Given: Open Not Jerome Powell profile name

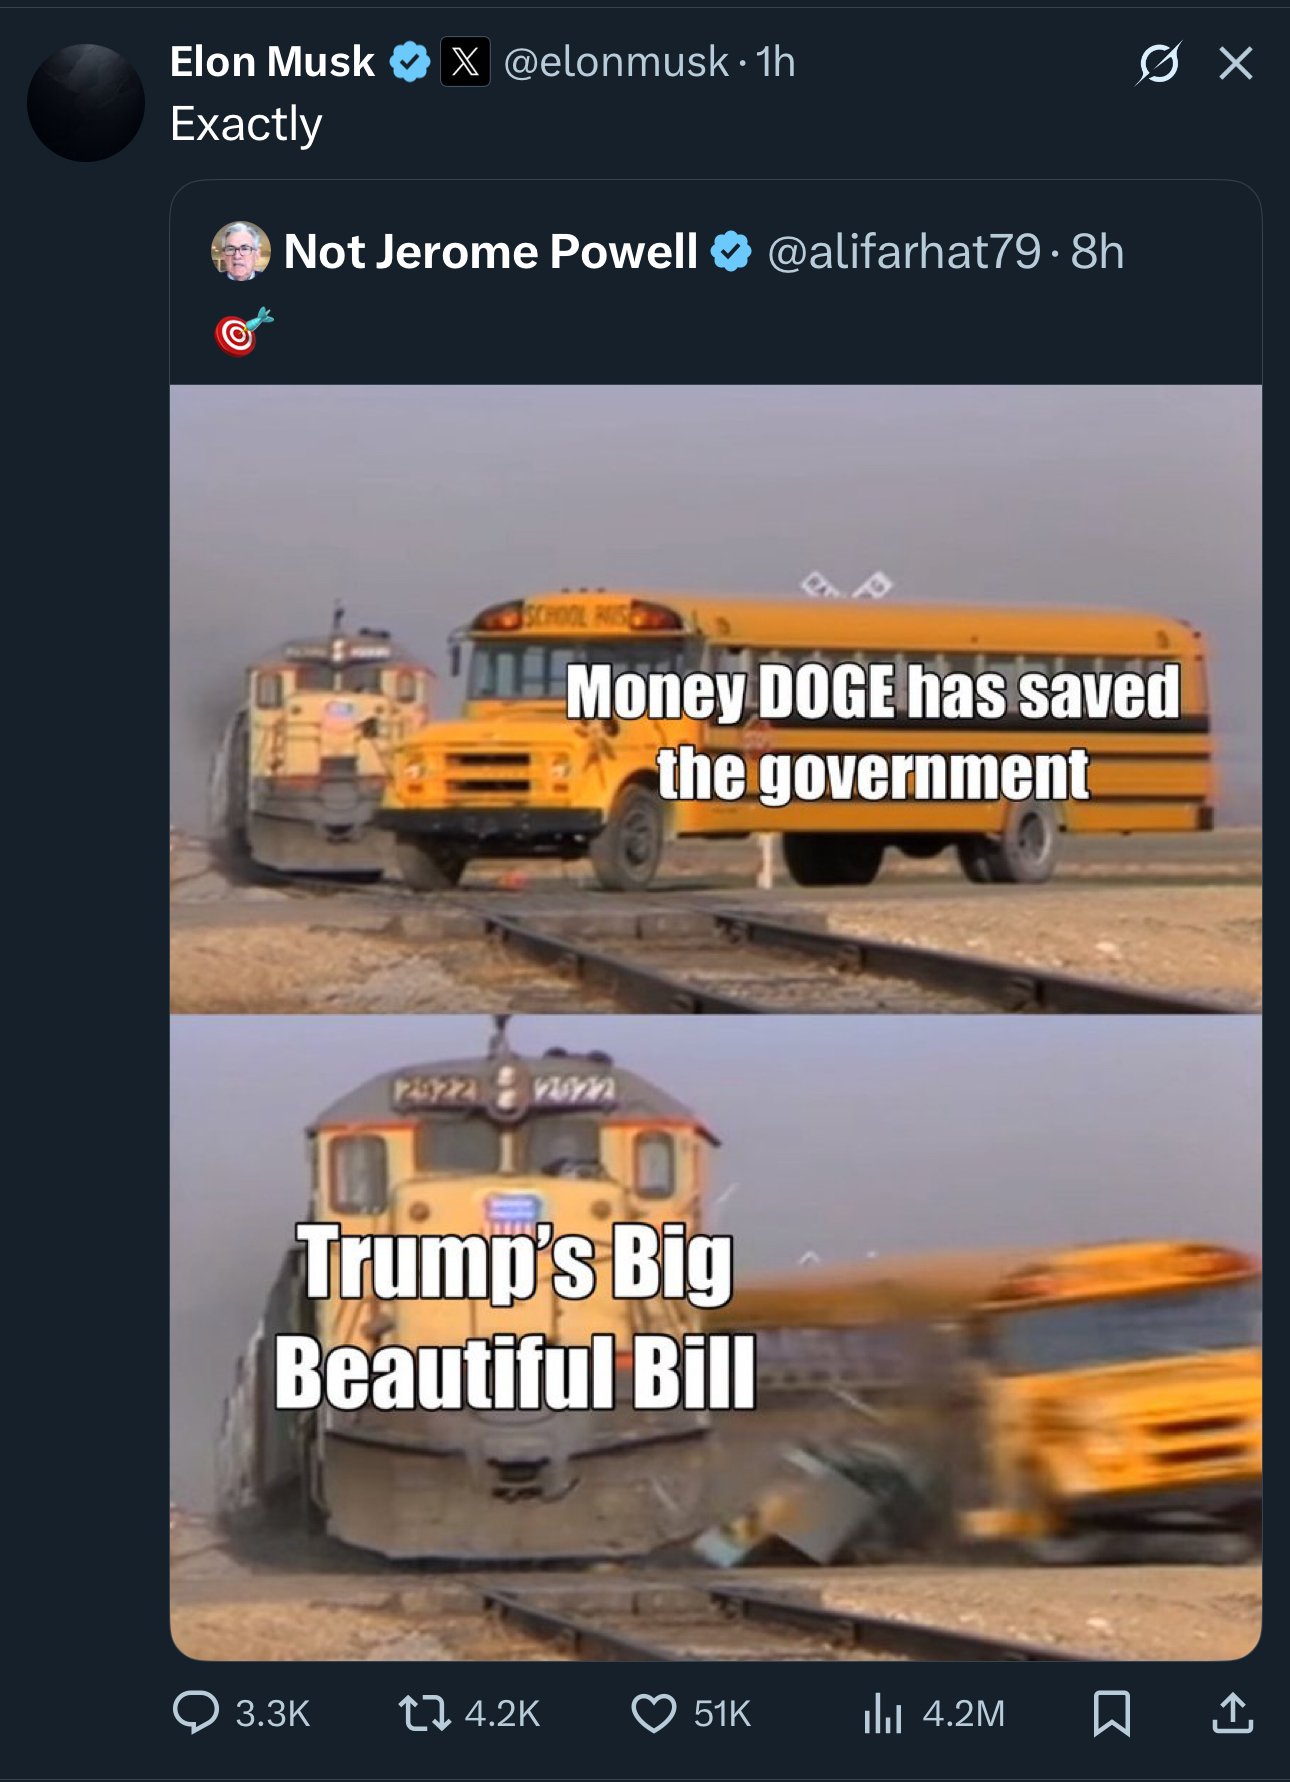Looking at the screenshot, I should click(x=490, y=251).
